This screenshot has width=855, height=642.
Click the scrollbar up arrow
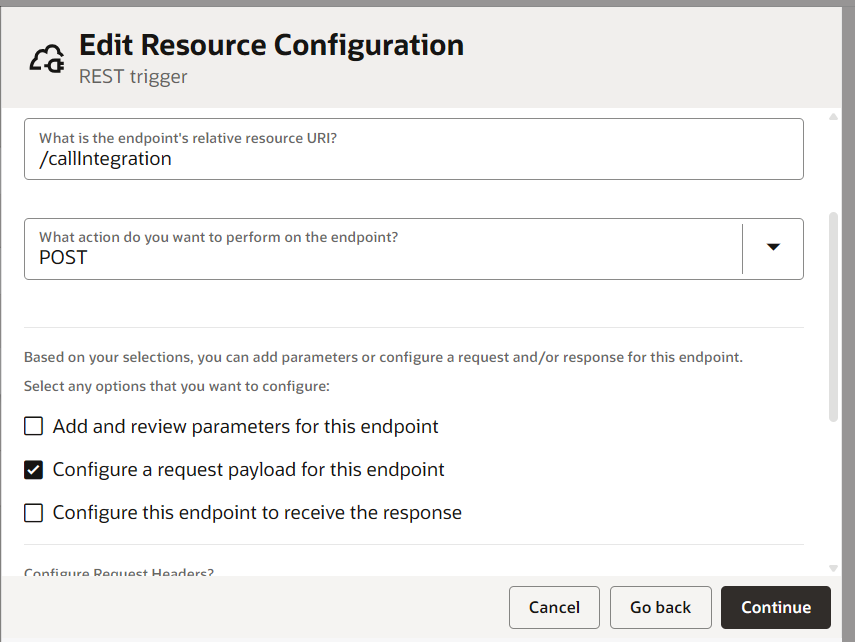pos(833,117)
